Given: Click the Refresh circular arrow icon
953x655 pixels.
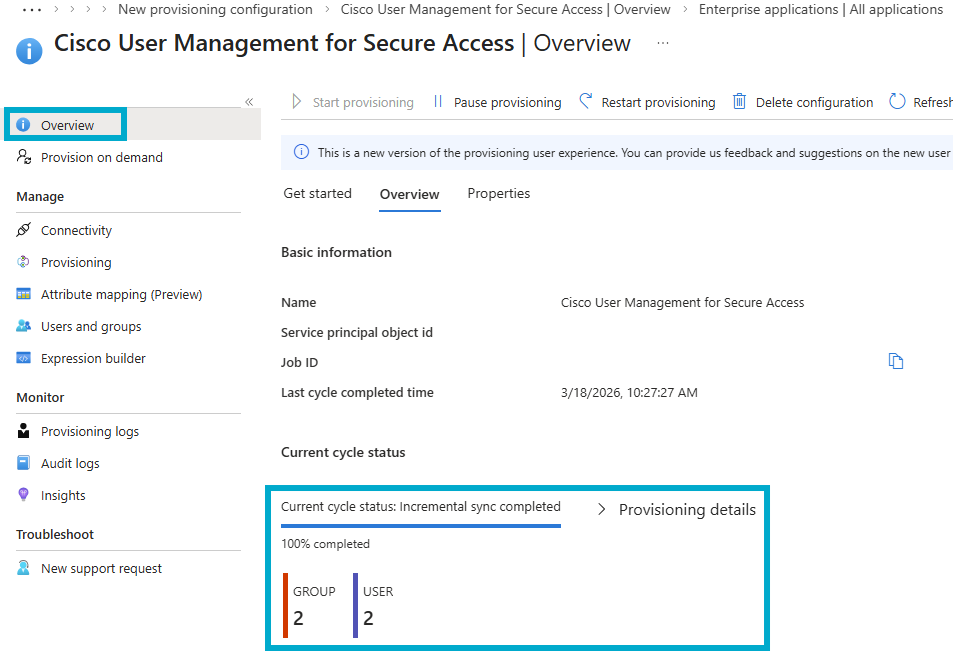Looking at the screenshot, I should click(x=897, y=101).
